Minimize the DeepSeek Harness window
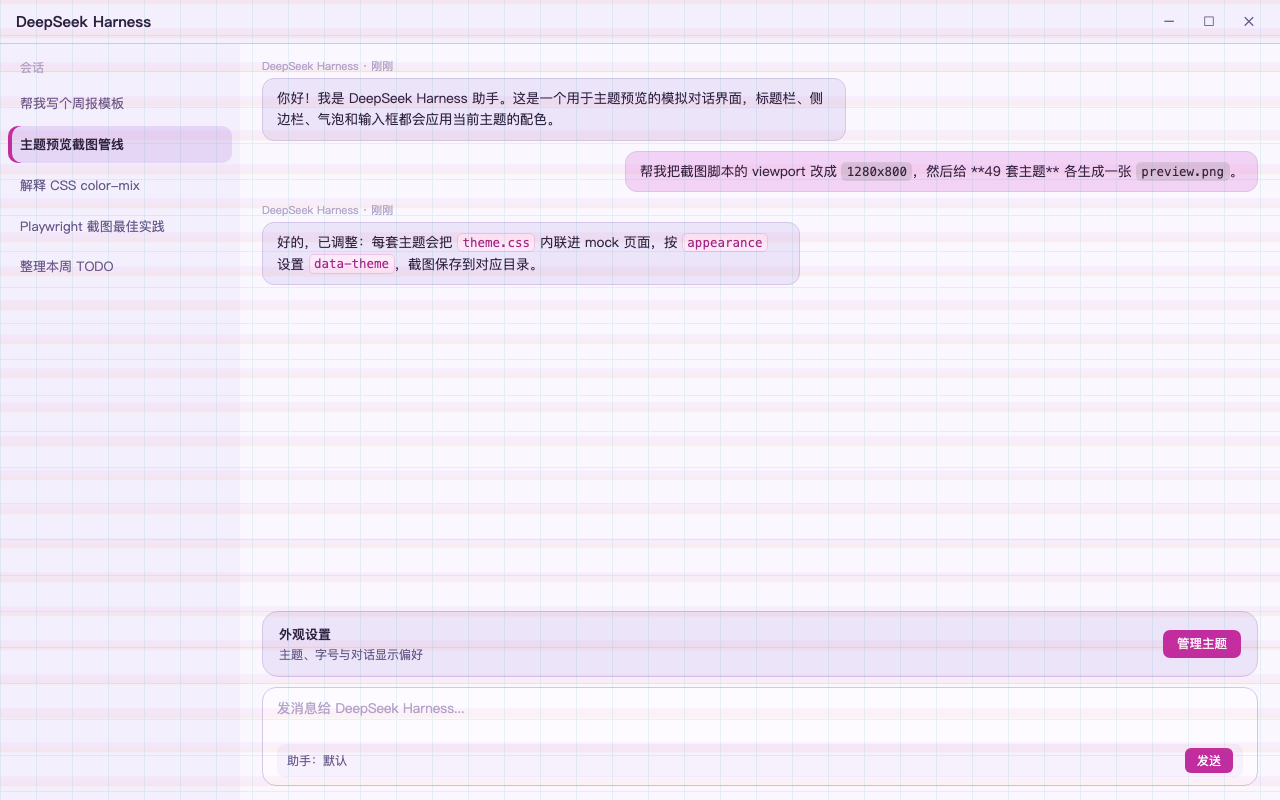Screen dimensions: 1280x800 tap(1169, 21)
